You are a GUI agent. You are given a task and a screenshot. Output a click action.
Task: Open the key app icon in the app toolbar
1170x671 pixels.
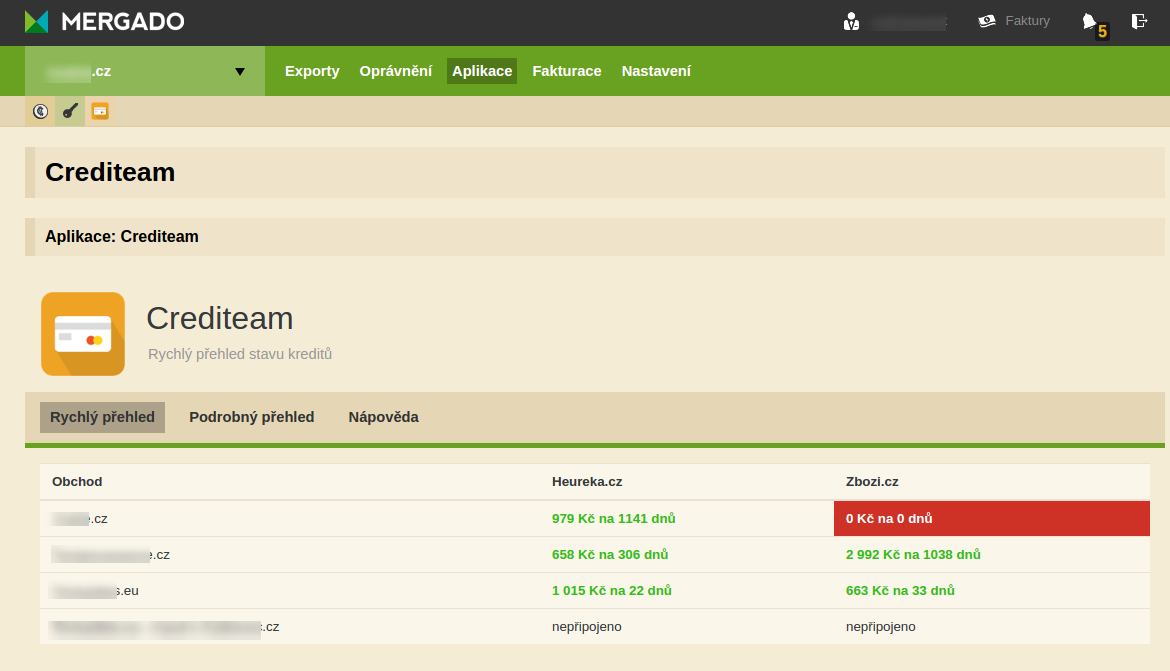click(x=70, y=111)
